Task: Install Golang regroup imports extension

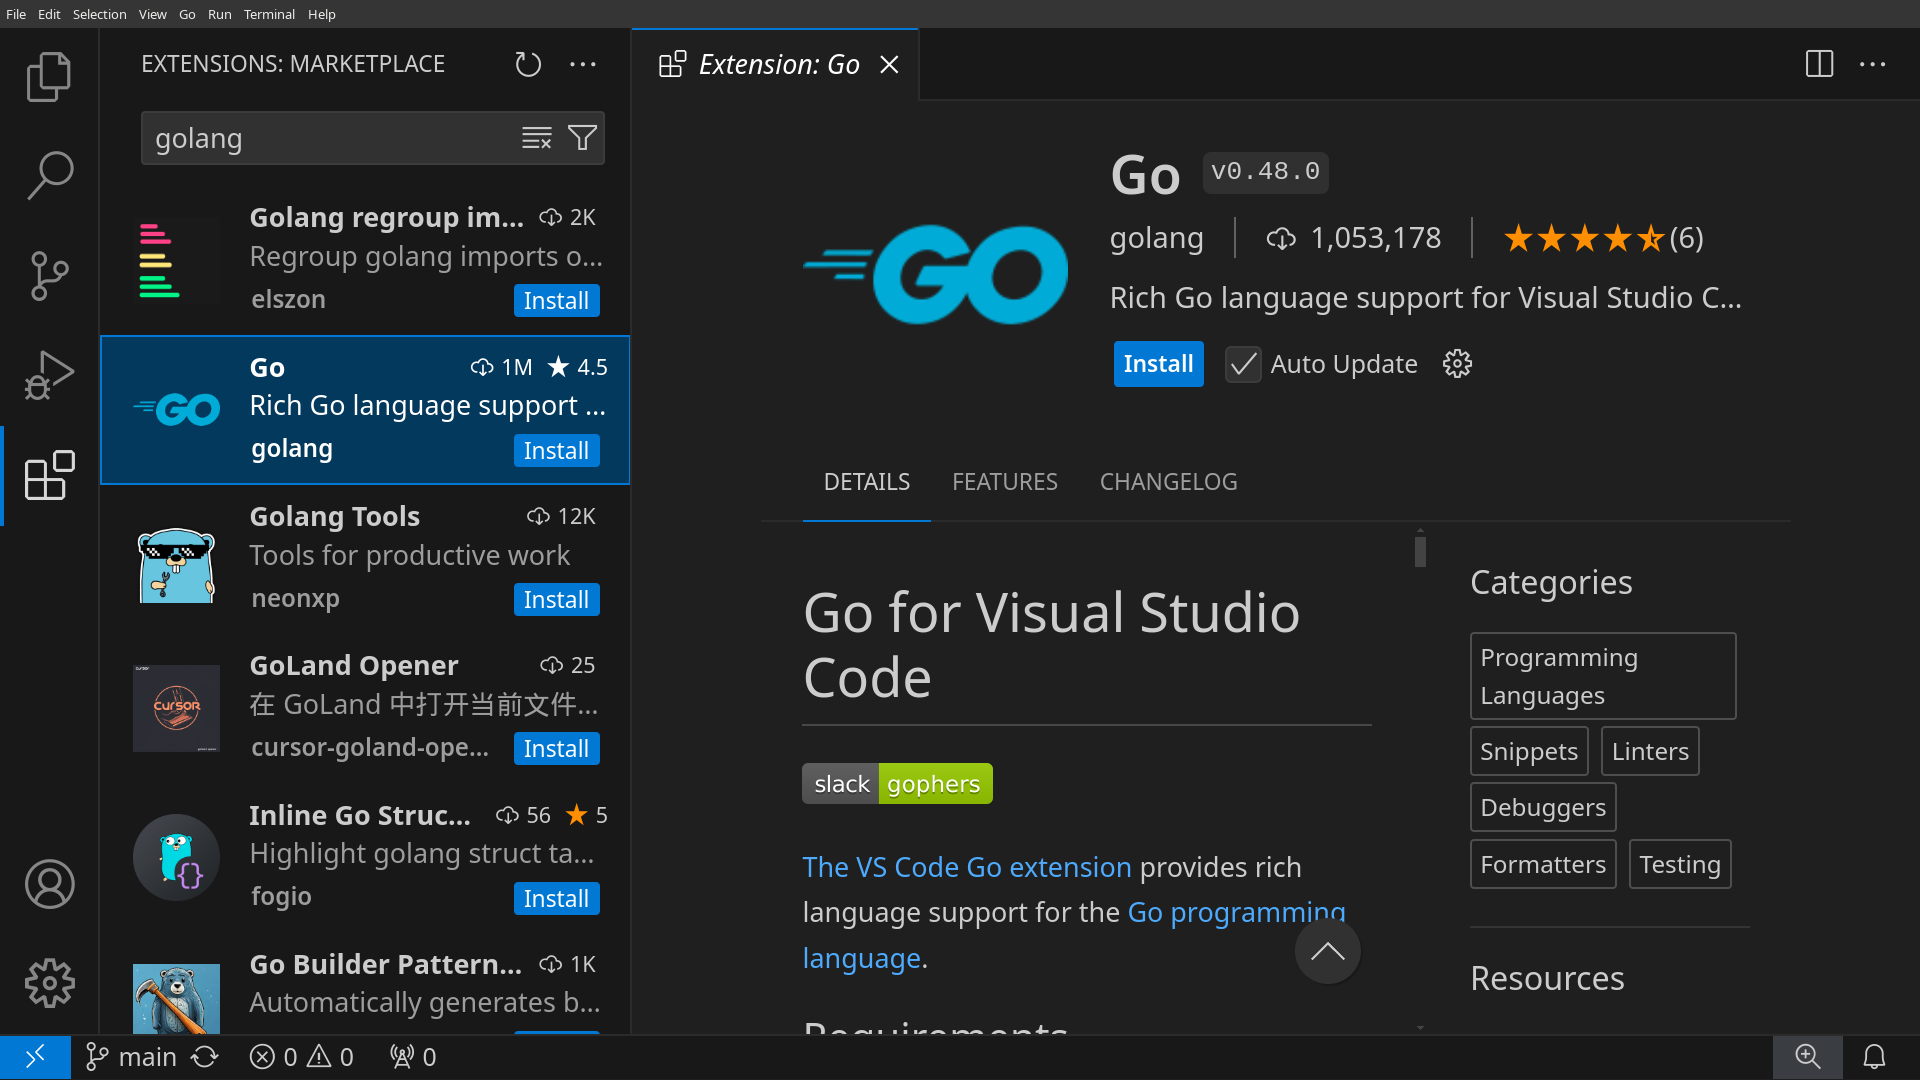Action: point(556,301)
